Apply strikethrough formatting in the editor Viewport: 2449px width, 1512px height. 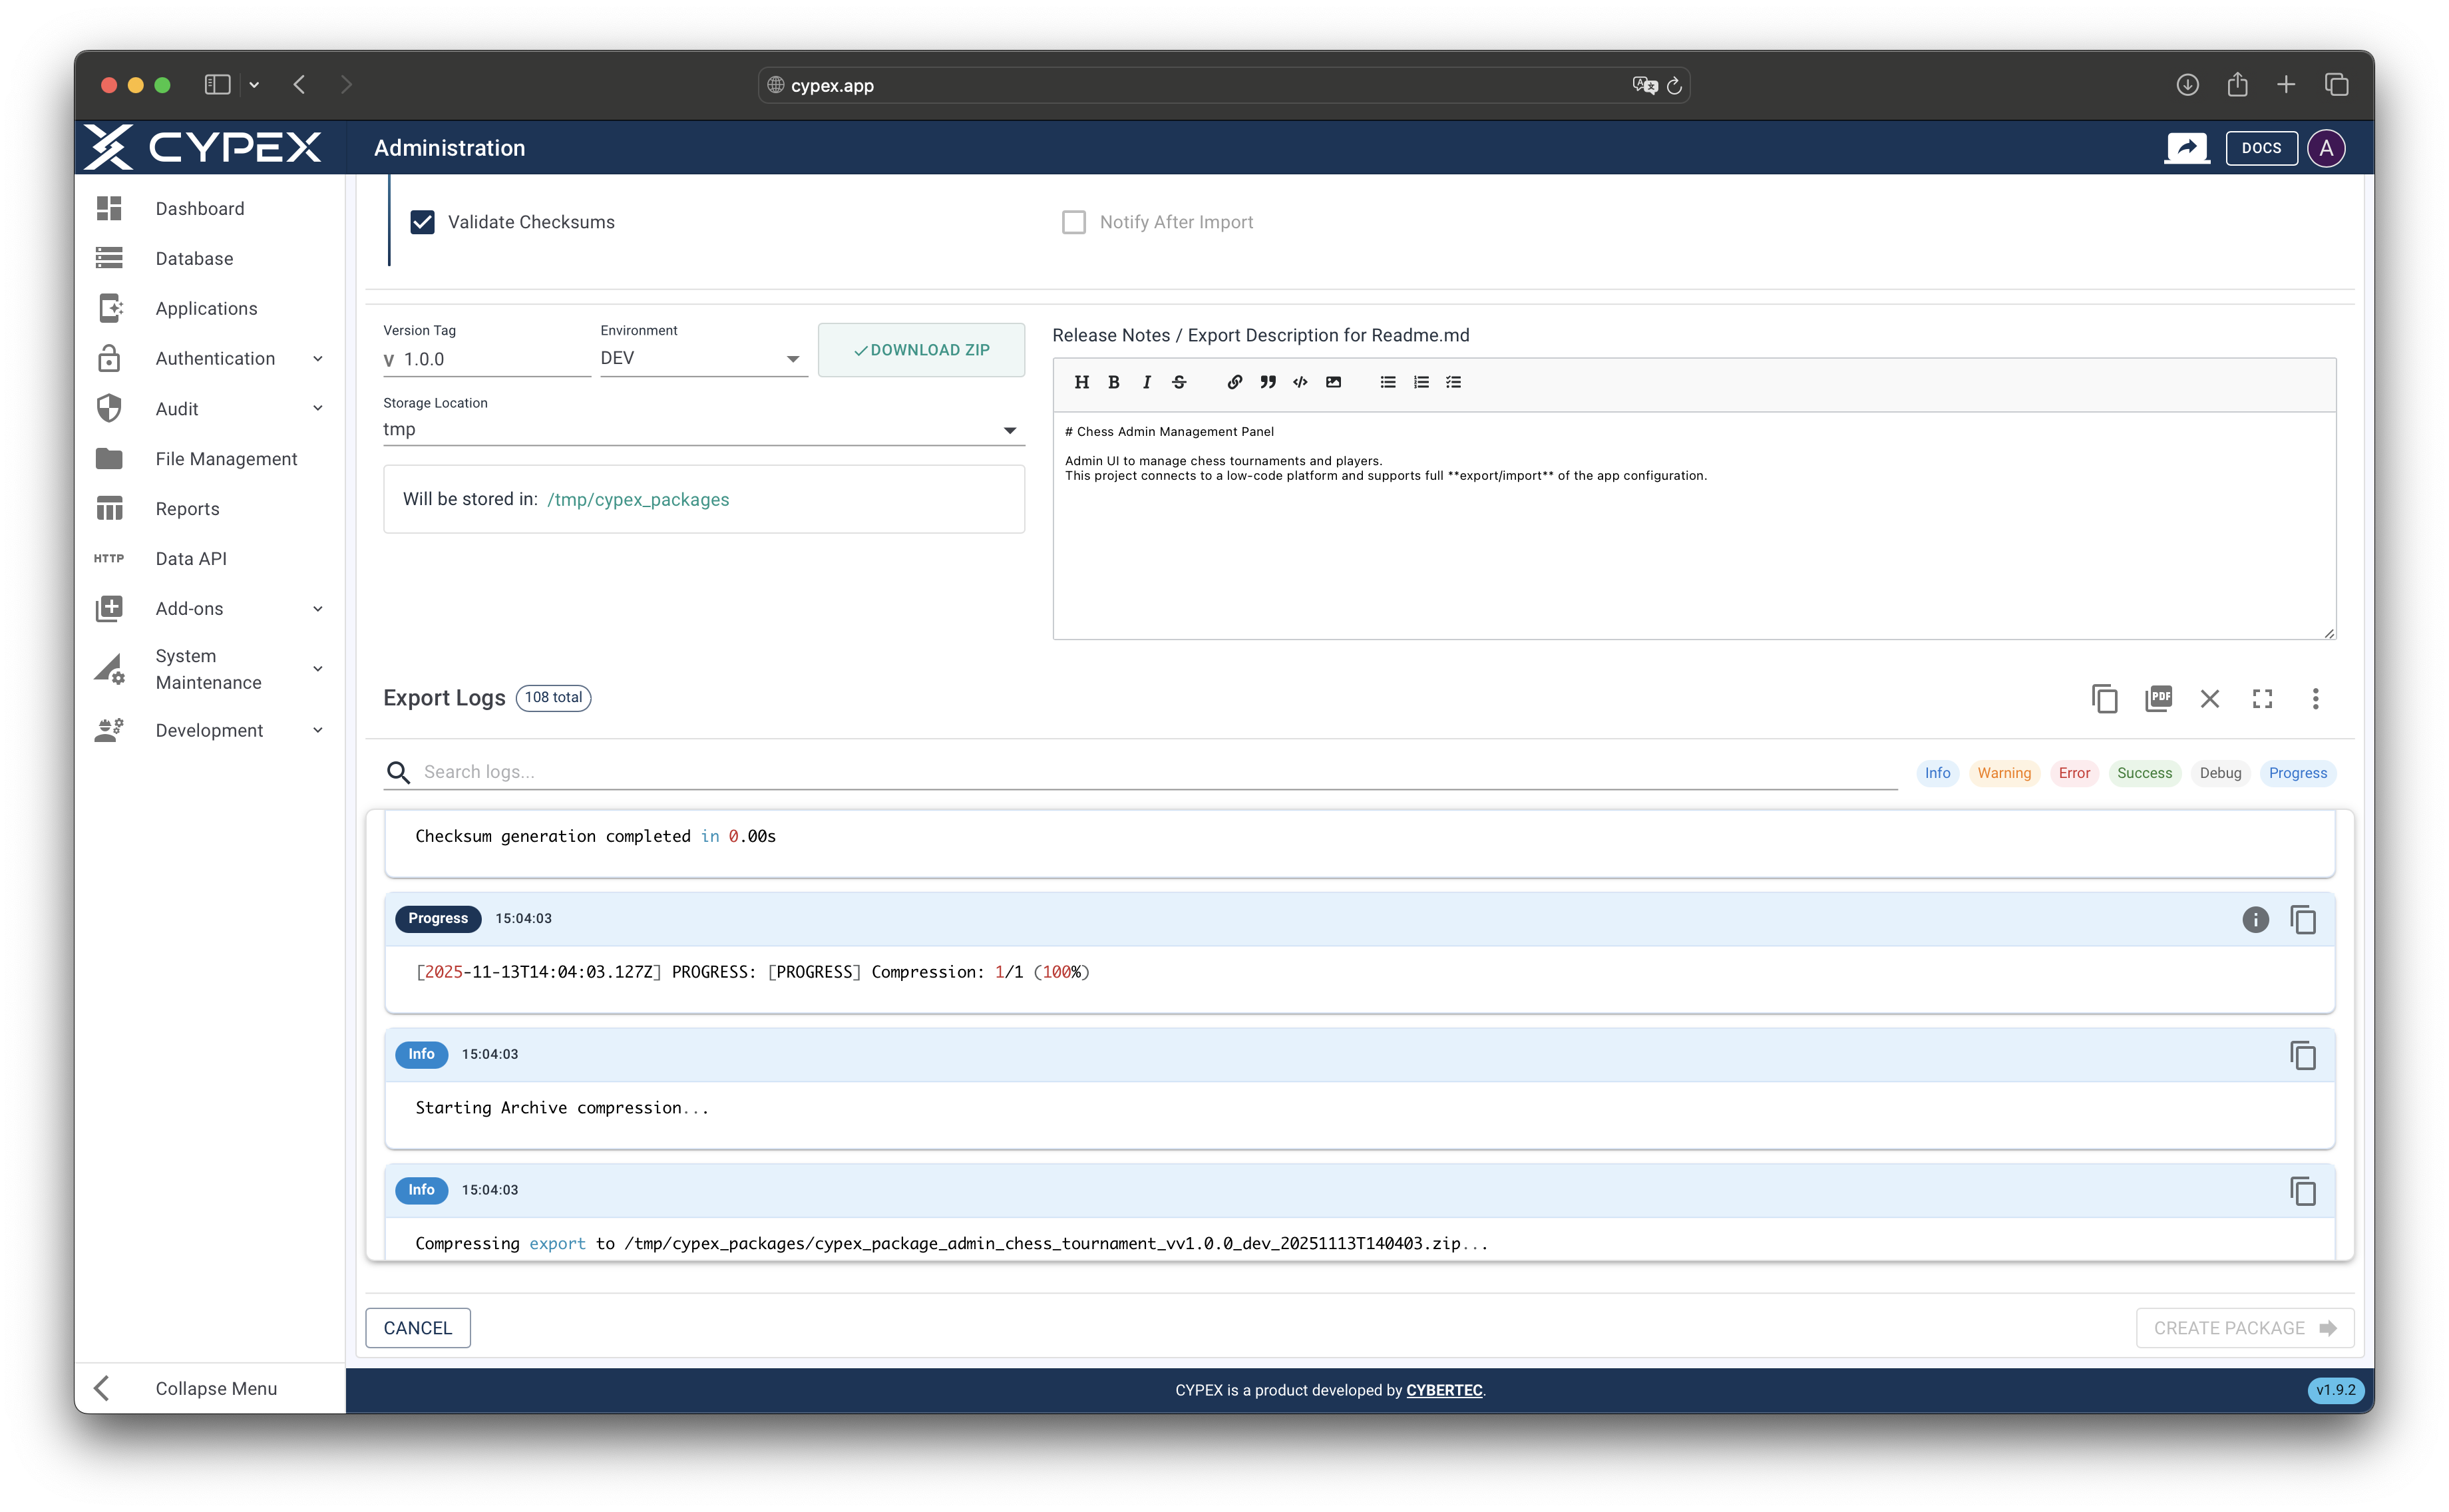[1179, 382]
